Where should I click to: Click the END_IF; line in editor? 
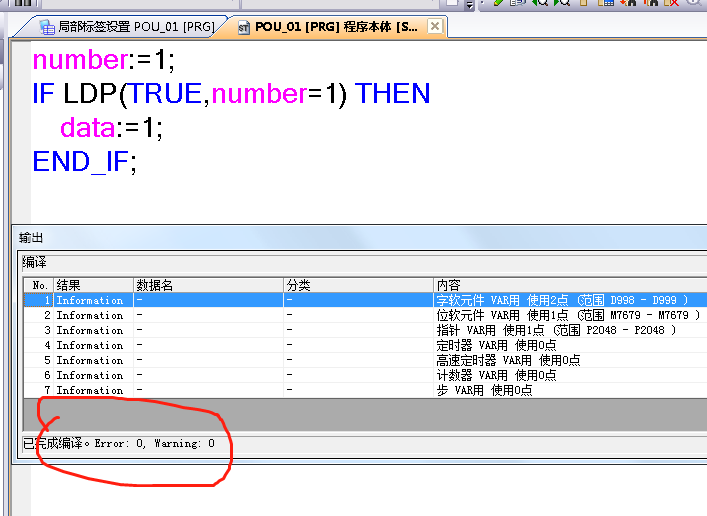(x=84, y=162)
